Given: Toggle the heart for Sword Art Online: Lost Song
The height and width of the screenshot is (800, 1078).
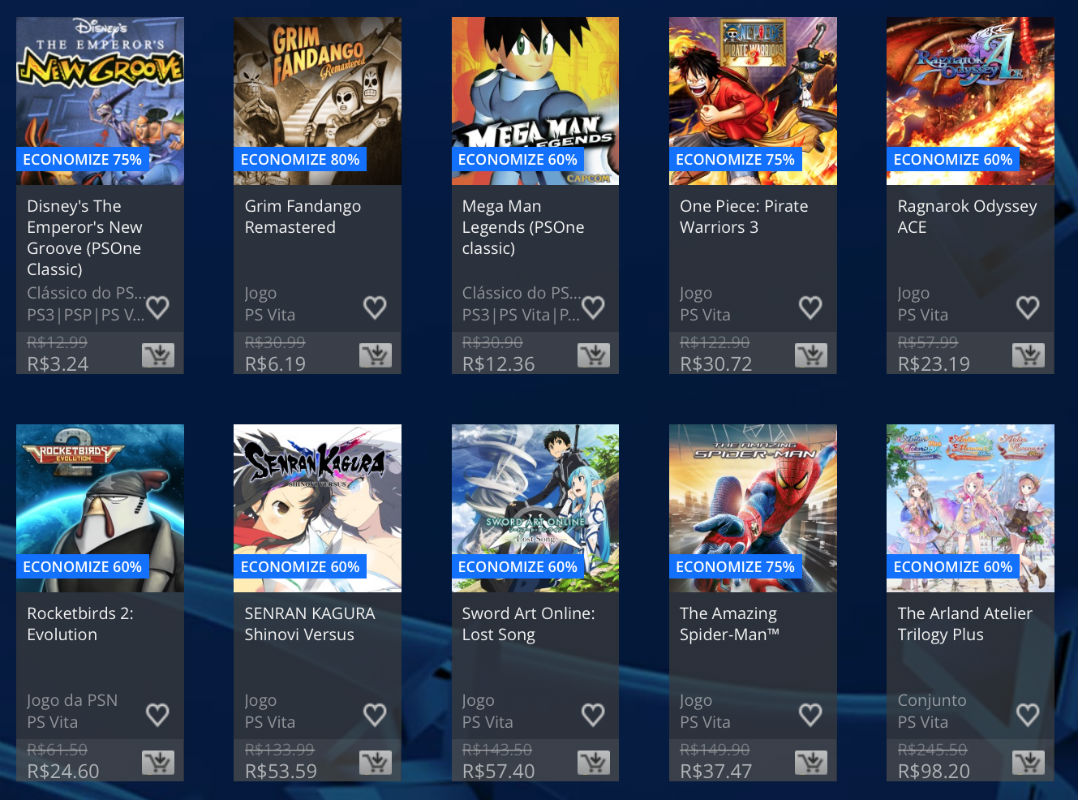Looking at the screenshot, I should pyautogui.click(x=593, y=715).
